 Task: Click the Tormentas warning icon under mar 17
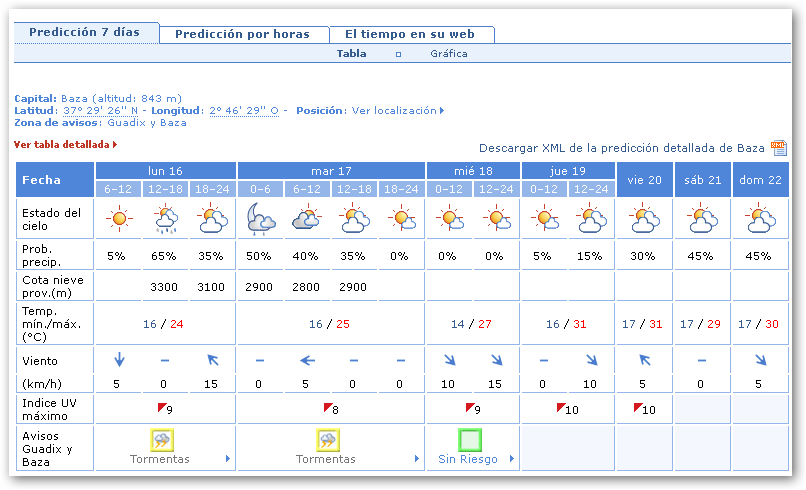pos(326,440)
